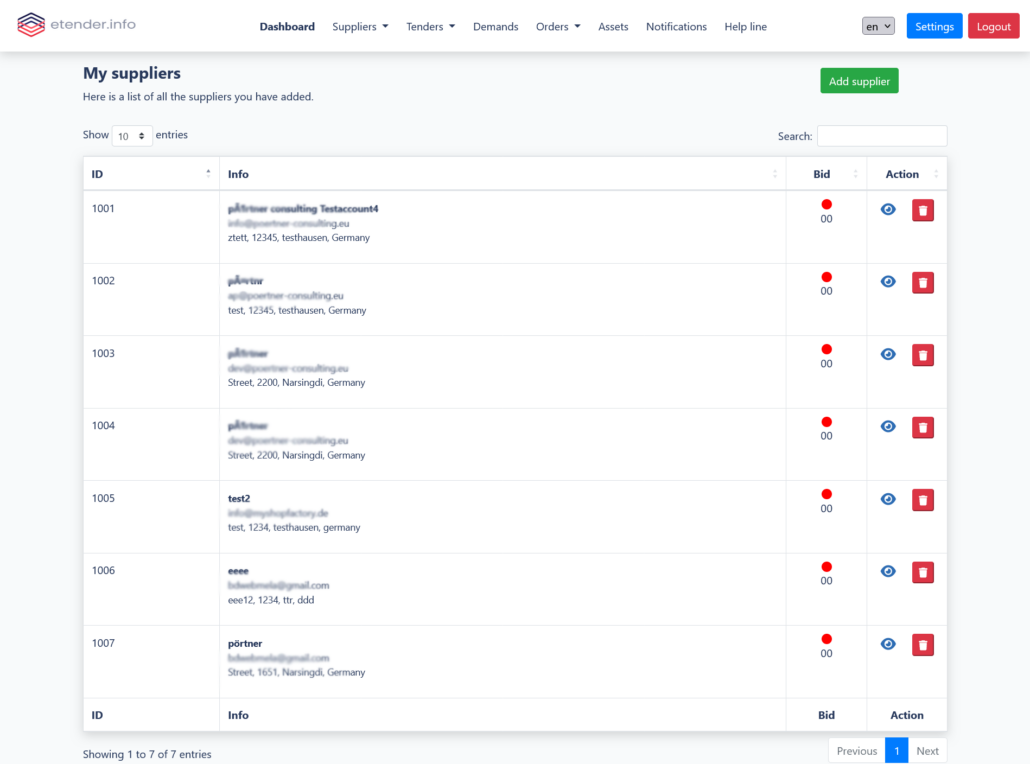
Task: Select page 1 in pagination
Action: click(x=897, y=751)
